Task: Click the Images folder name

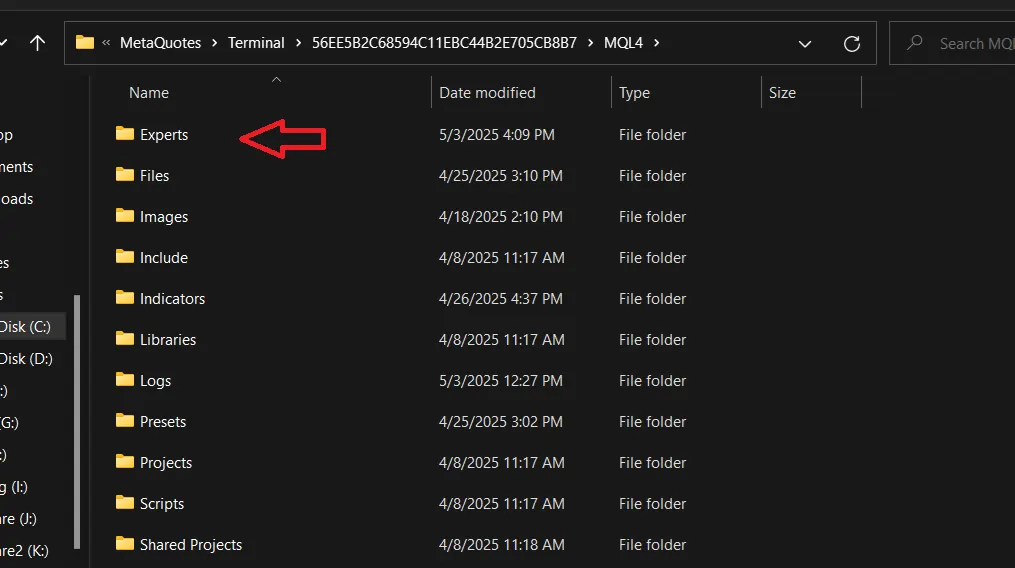Action: 164,217
